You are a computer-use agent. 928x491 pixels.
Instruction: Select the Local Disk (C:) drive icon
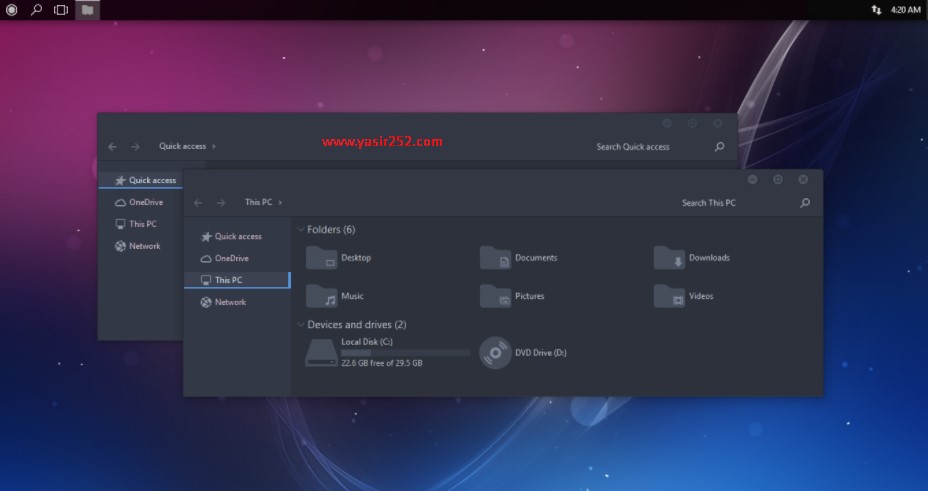[x=321, y=353]
